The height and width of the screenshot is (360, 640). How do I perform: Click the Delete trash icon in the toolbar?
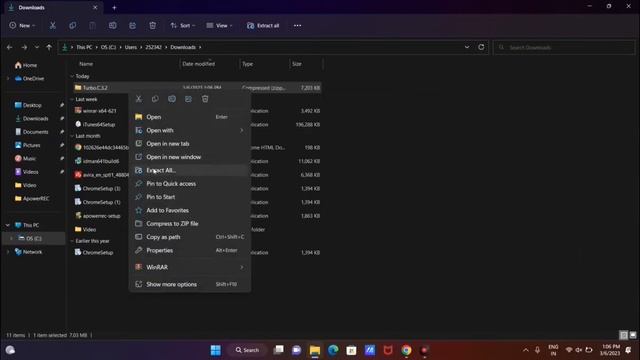[153, 25]
